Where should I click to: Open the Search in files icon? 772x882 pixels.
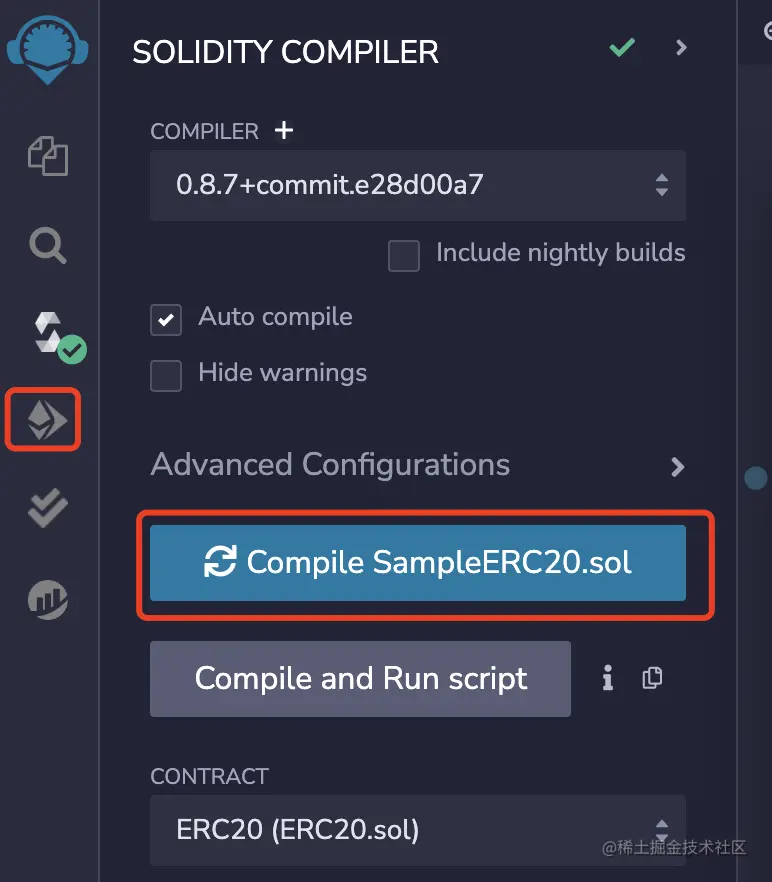click(47, 243)
